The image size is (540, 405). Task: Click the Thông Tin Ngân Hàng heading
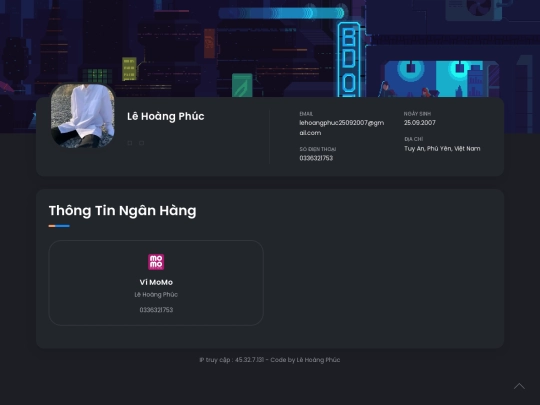[123, 210]
